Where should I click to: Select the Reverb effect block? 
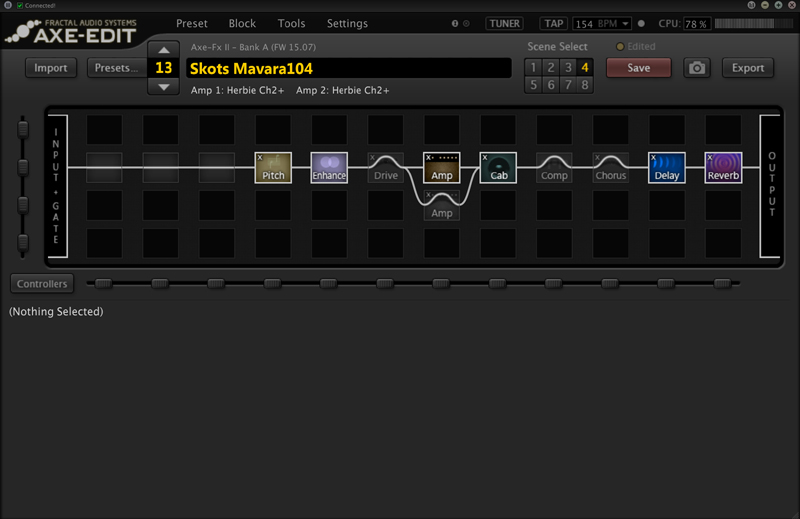[723, 167]
